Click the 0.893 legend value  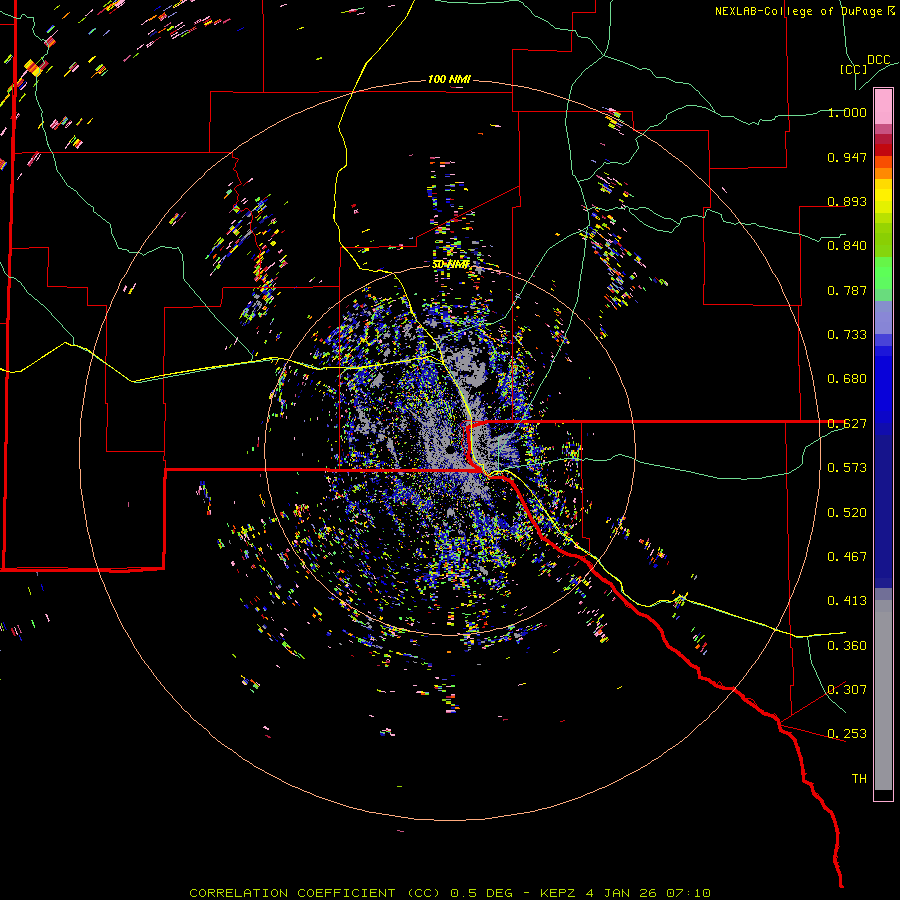(x=847, y=201)
